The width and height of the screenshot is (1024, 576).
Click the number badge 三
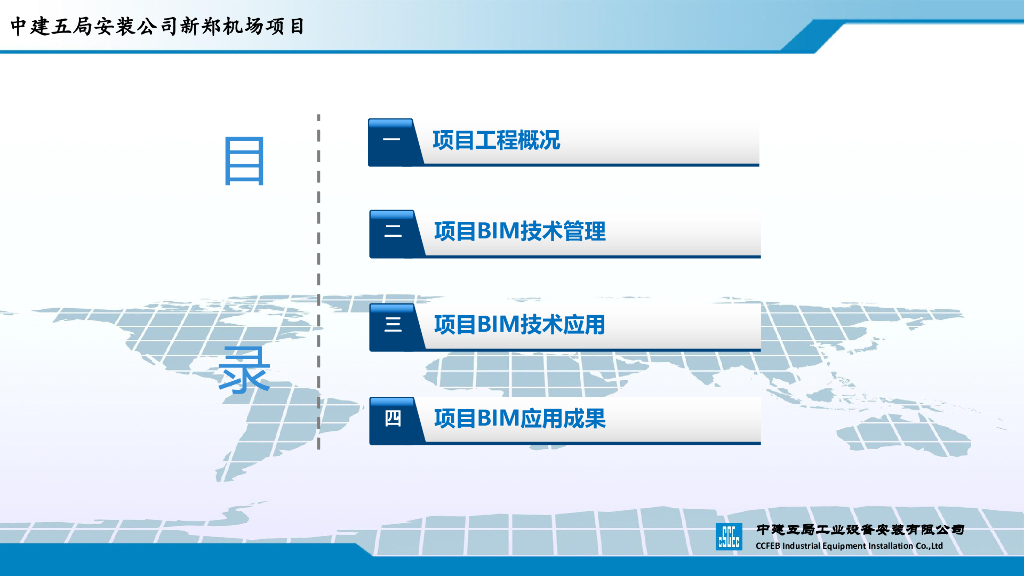[x=392, y=326]
